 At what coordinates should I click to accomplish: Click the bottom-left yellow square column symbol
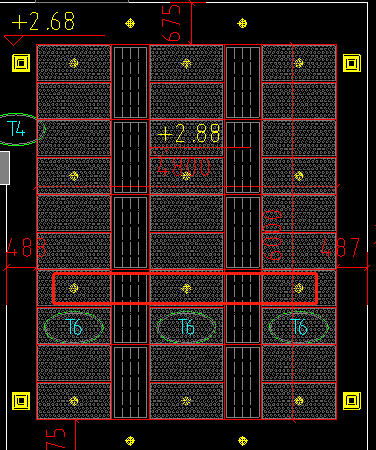21,401
